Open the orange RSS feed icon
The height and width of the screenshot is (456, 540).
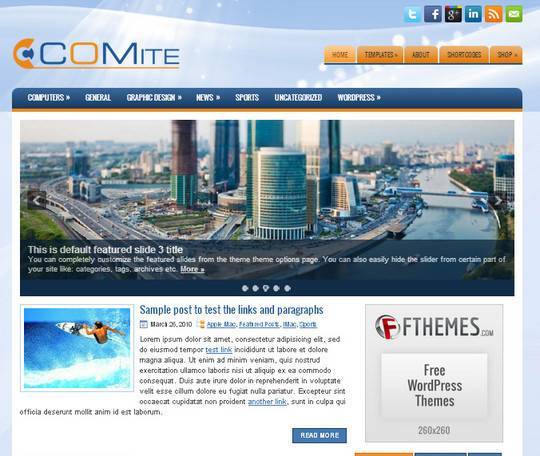click(494, 14)
